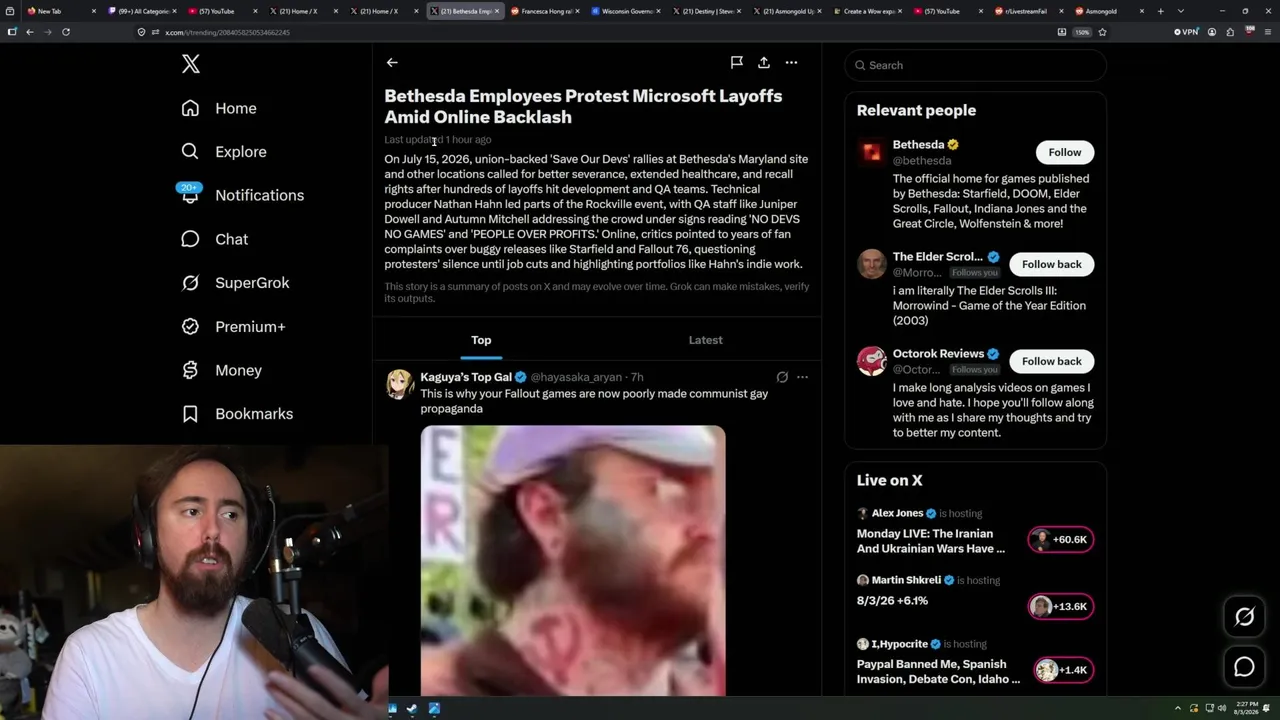Open the floating messages button
The height and width of the screenshot is (720, 1280).
point(1244,667)
